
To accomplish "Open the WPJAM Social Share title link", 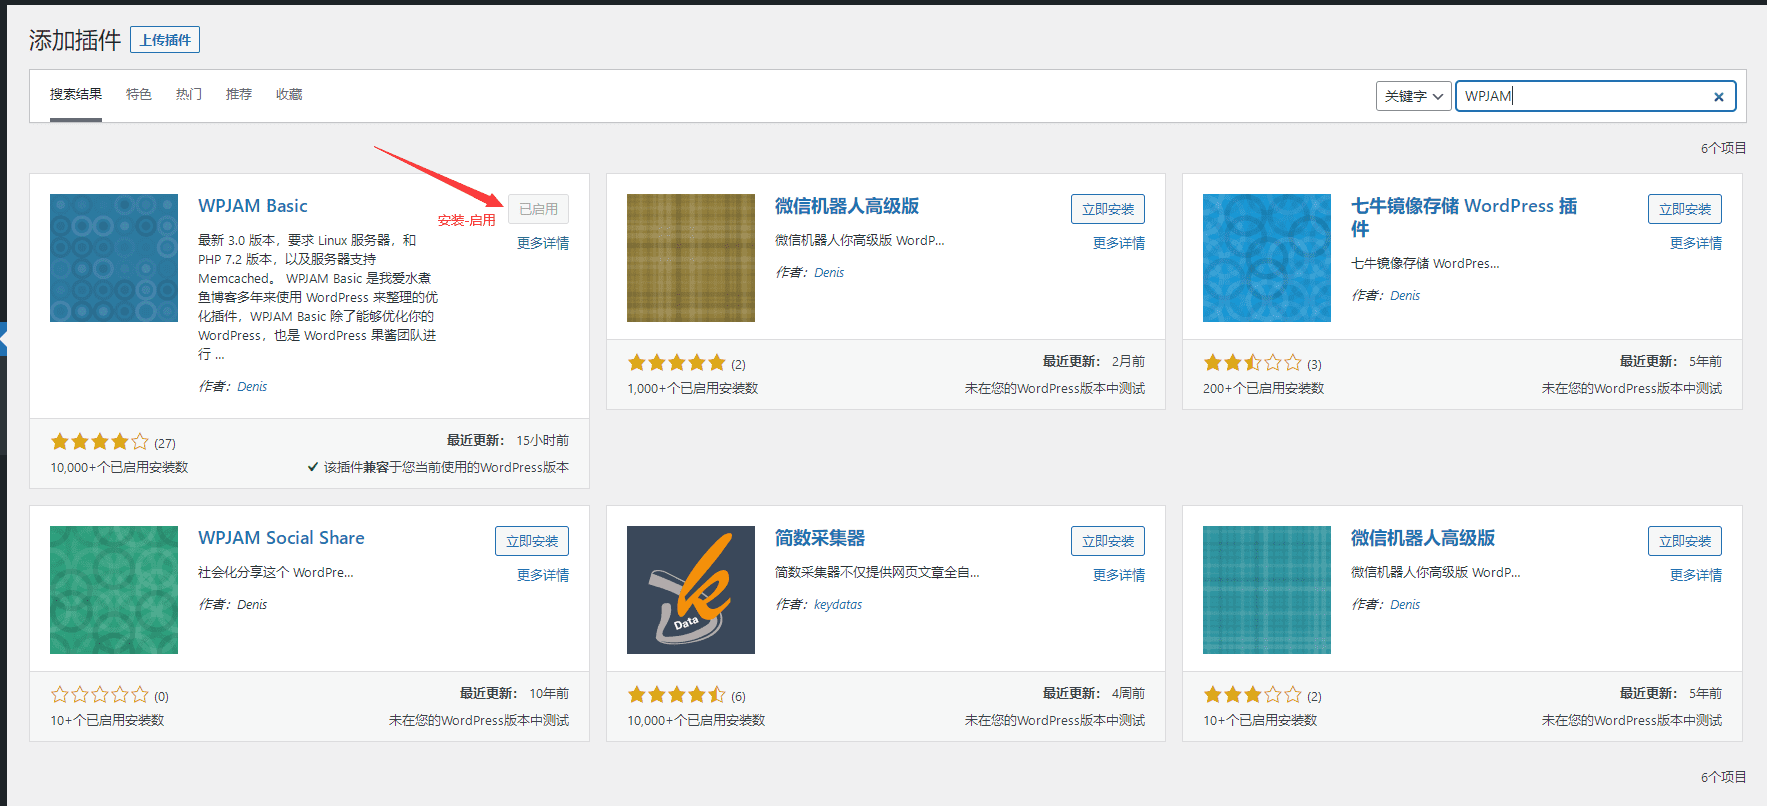I will coord(281,538).
